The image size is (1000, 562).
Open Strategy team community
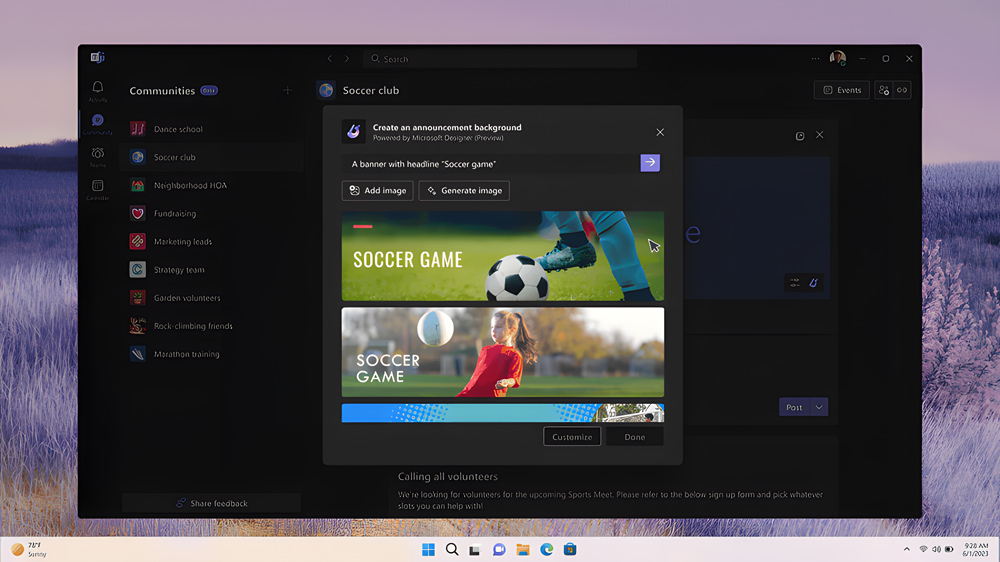coord(210,269)
